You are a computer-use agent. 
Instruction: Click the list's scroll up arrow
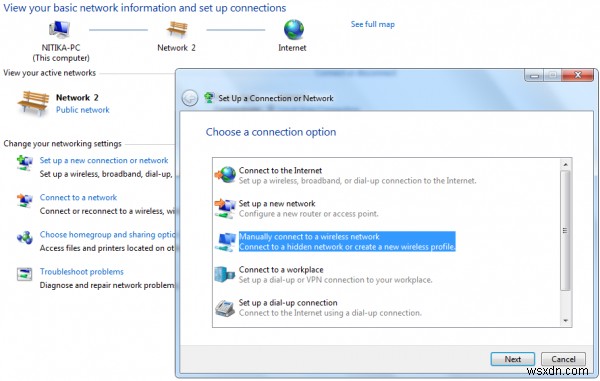point(566,164)
